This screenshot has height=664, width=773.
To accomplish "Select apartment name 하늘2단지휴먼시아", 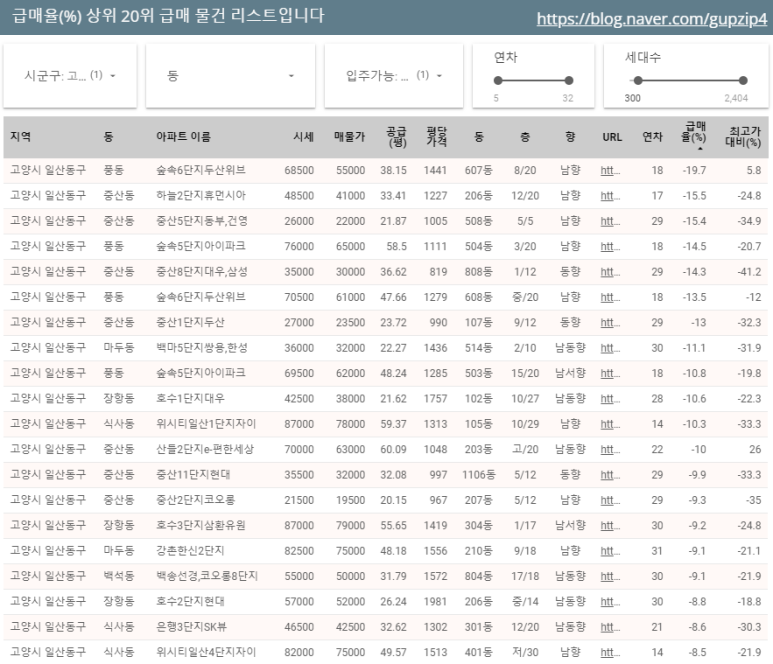I will pyautogui.click(x=201, y=195).
